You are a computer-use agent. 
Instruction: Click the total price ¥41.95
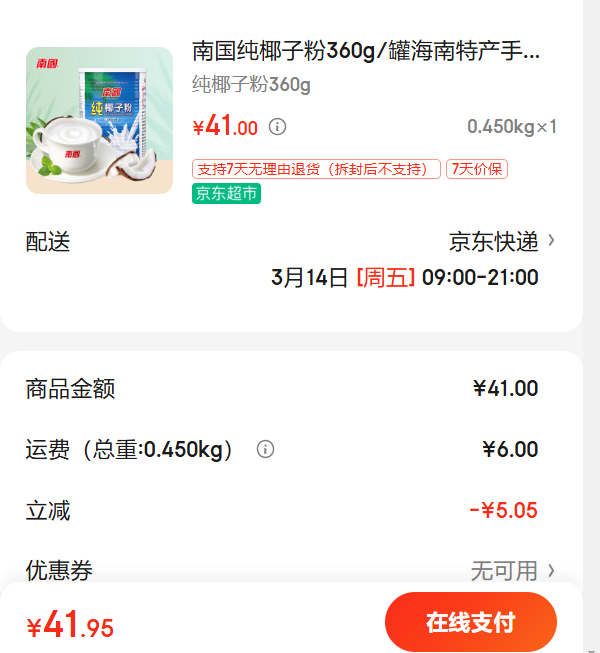click(70, 625)
